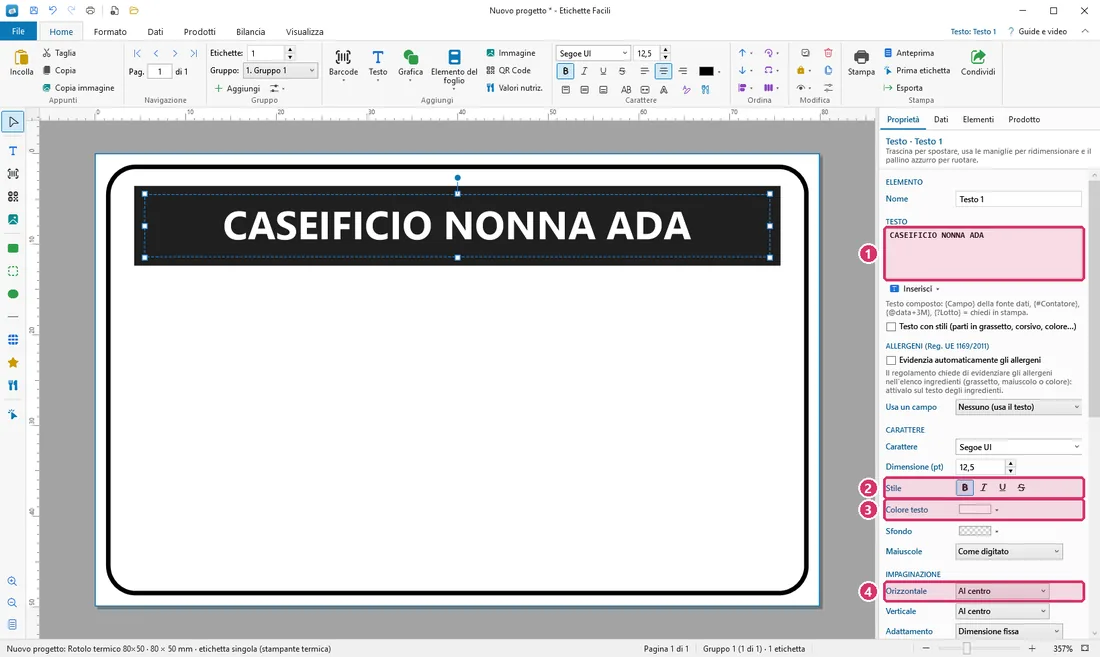Click the Sfondo background swatch
The height and width of the screenshot is (657, 1100).
click(975, 531)
